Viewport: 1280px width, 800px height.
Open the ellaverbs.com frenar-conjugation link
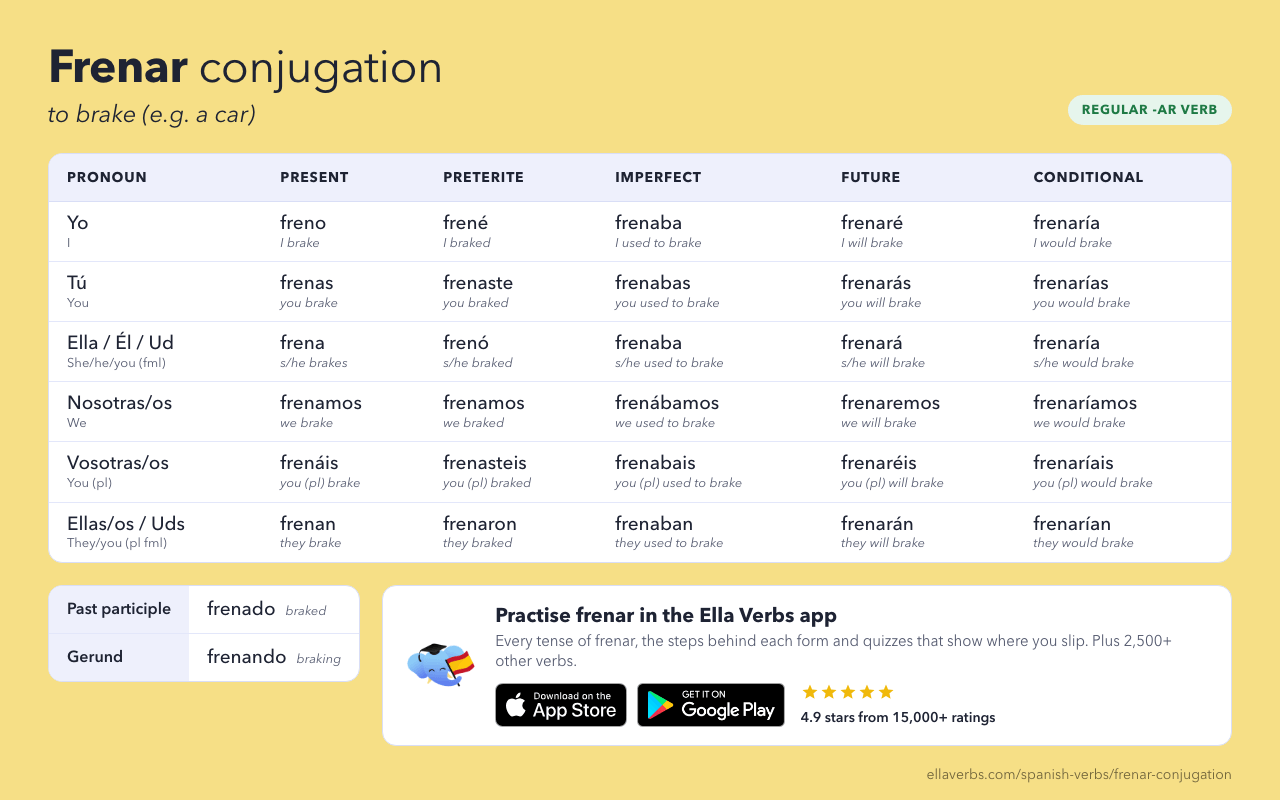(x=1079, y=774)
